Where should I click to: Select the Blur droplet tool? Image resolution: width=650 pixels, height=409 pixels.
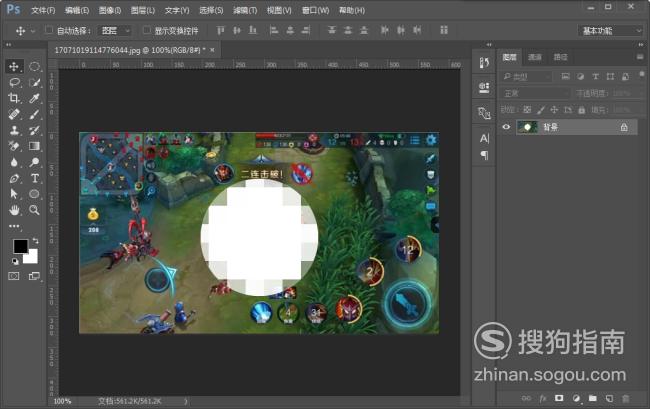coord(14,162)
